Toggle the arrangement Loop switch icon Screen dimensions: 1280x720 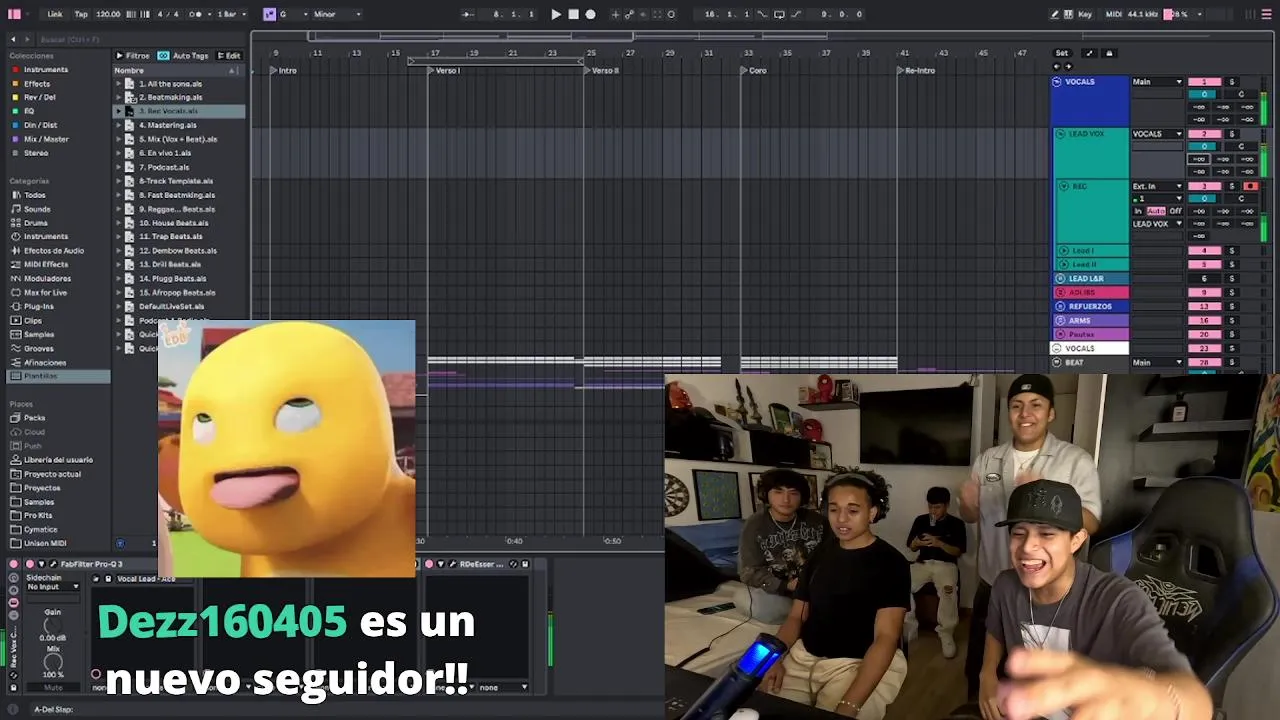779,14
